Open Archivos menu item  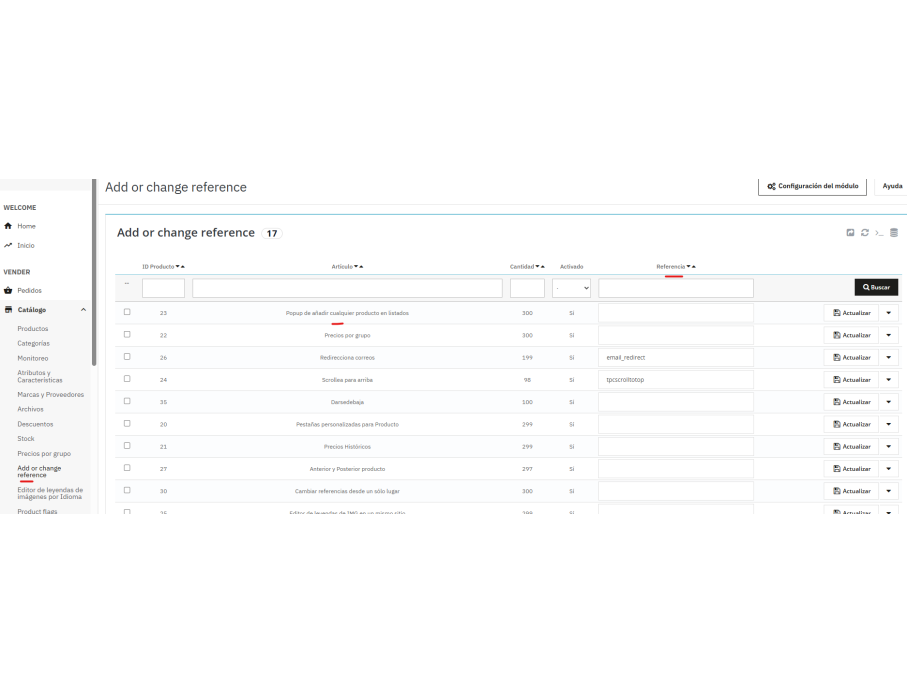(x=30, y=409)
